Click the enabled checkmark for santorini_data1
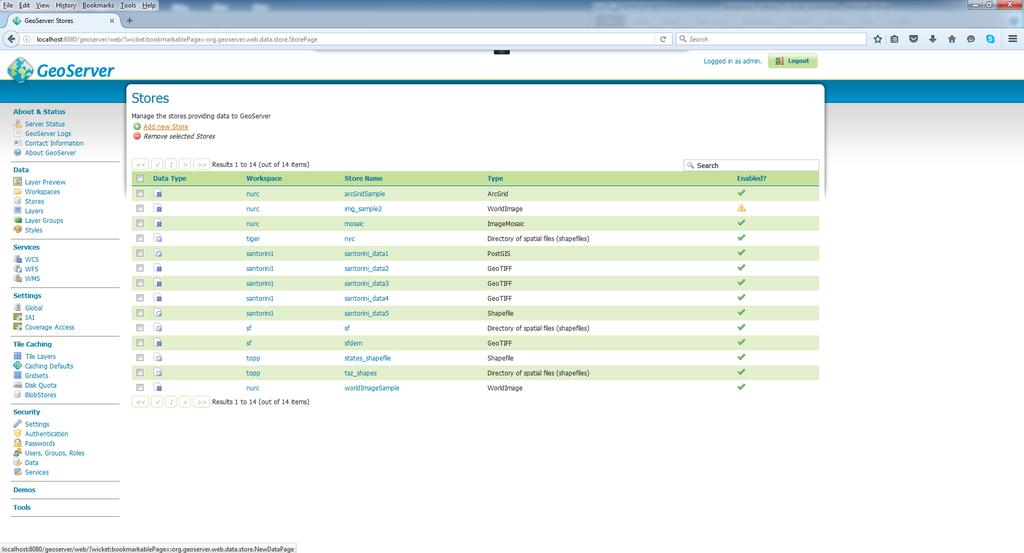Viewport: 1024px width, 553px height. tap(741, 253)
